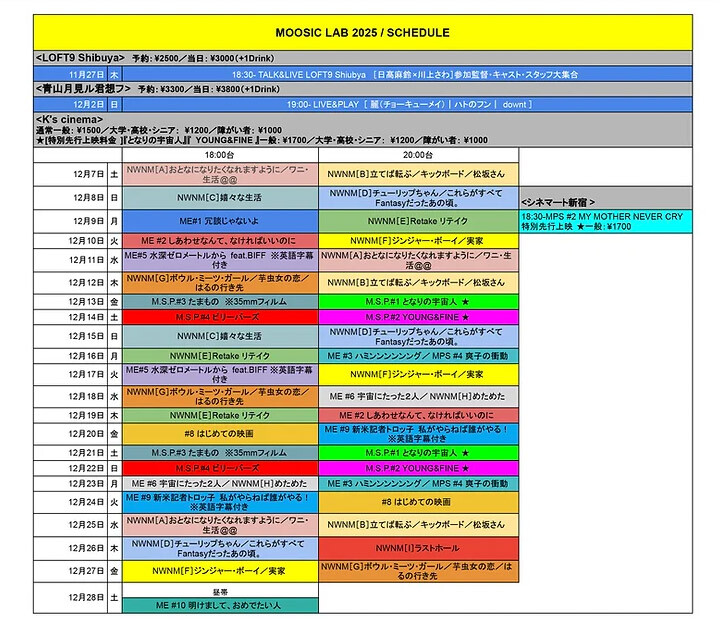Click the MOOSIC LAB 2025 / SCHEDULE title
The height and width of the screenshot is (641, 720).
tap(362, 33)
